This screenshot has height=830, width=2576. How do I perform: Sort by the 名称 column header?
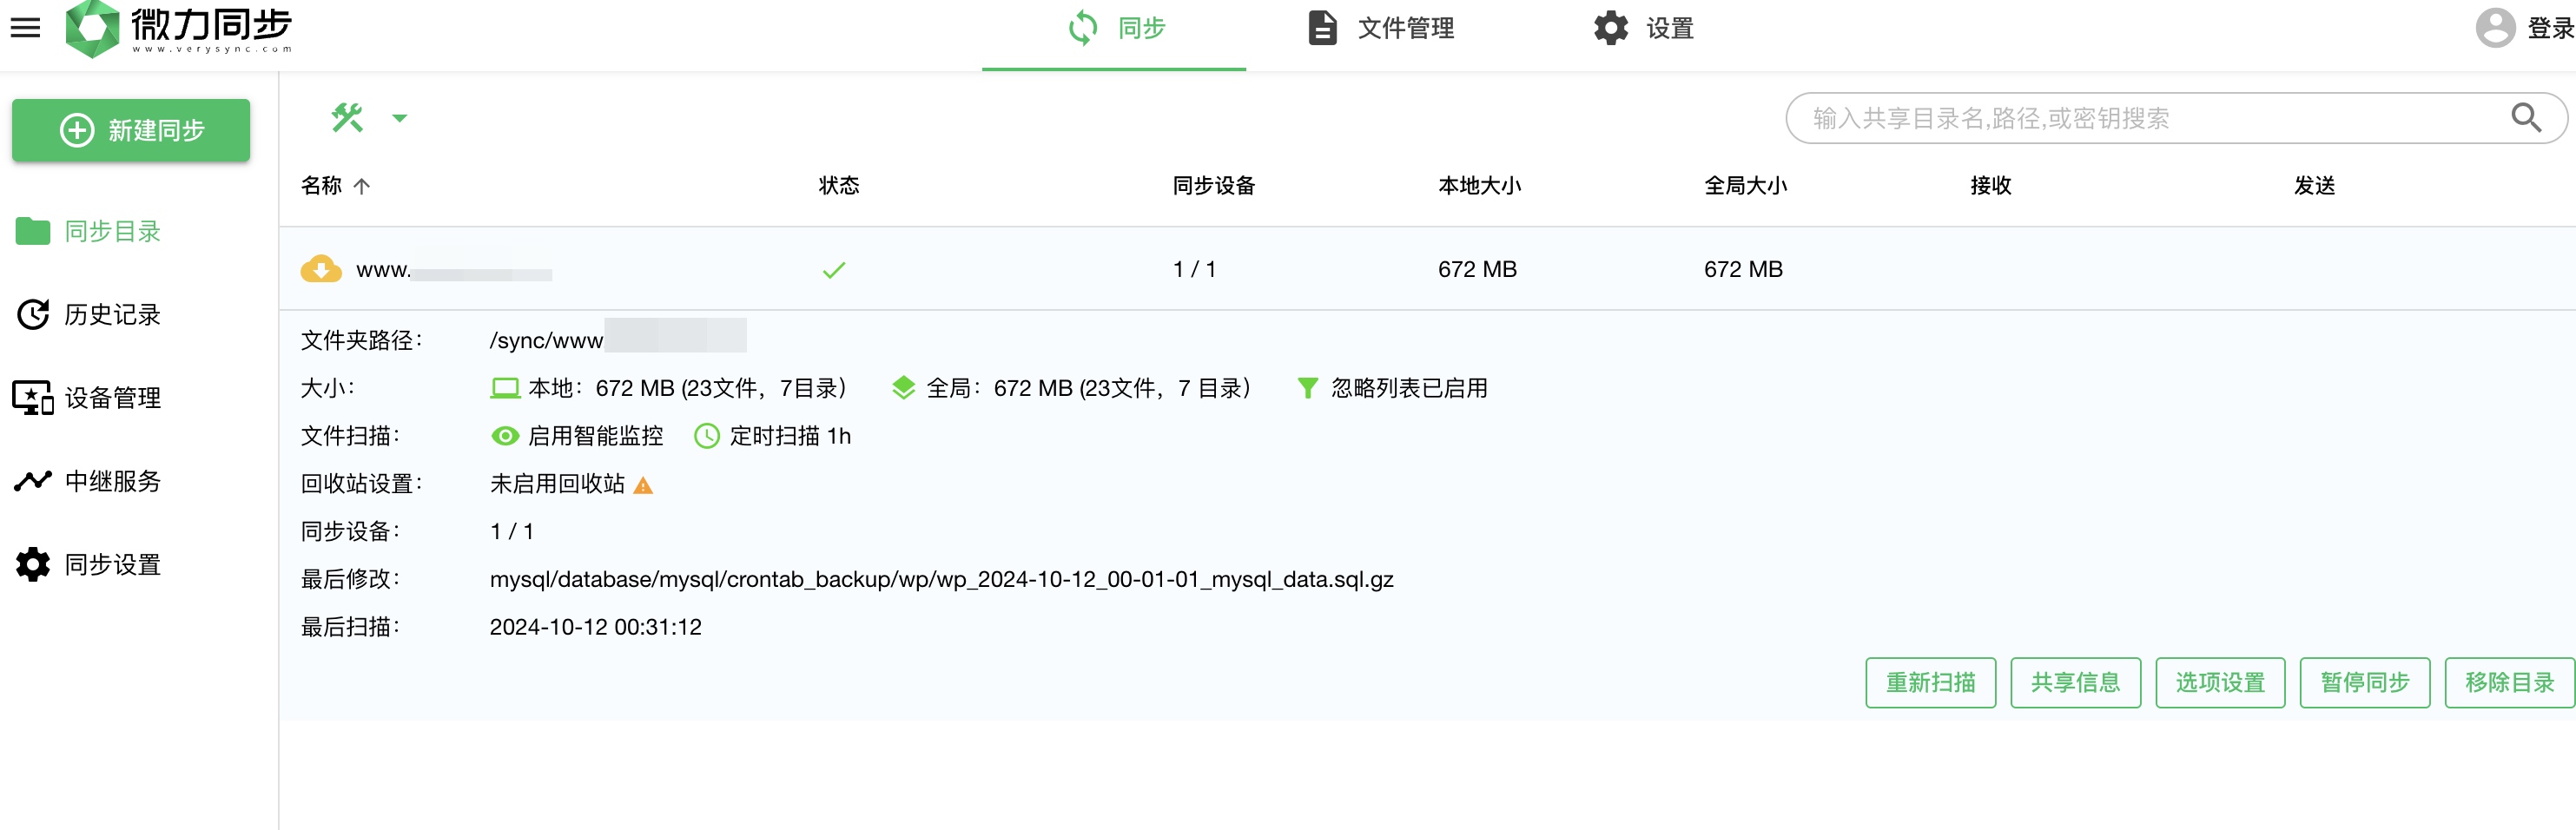[x=322, y=186]
